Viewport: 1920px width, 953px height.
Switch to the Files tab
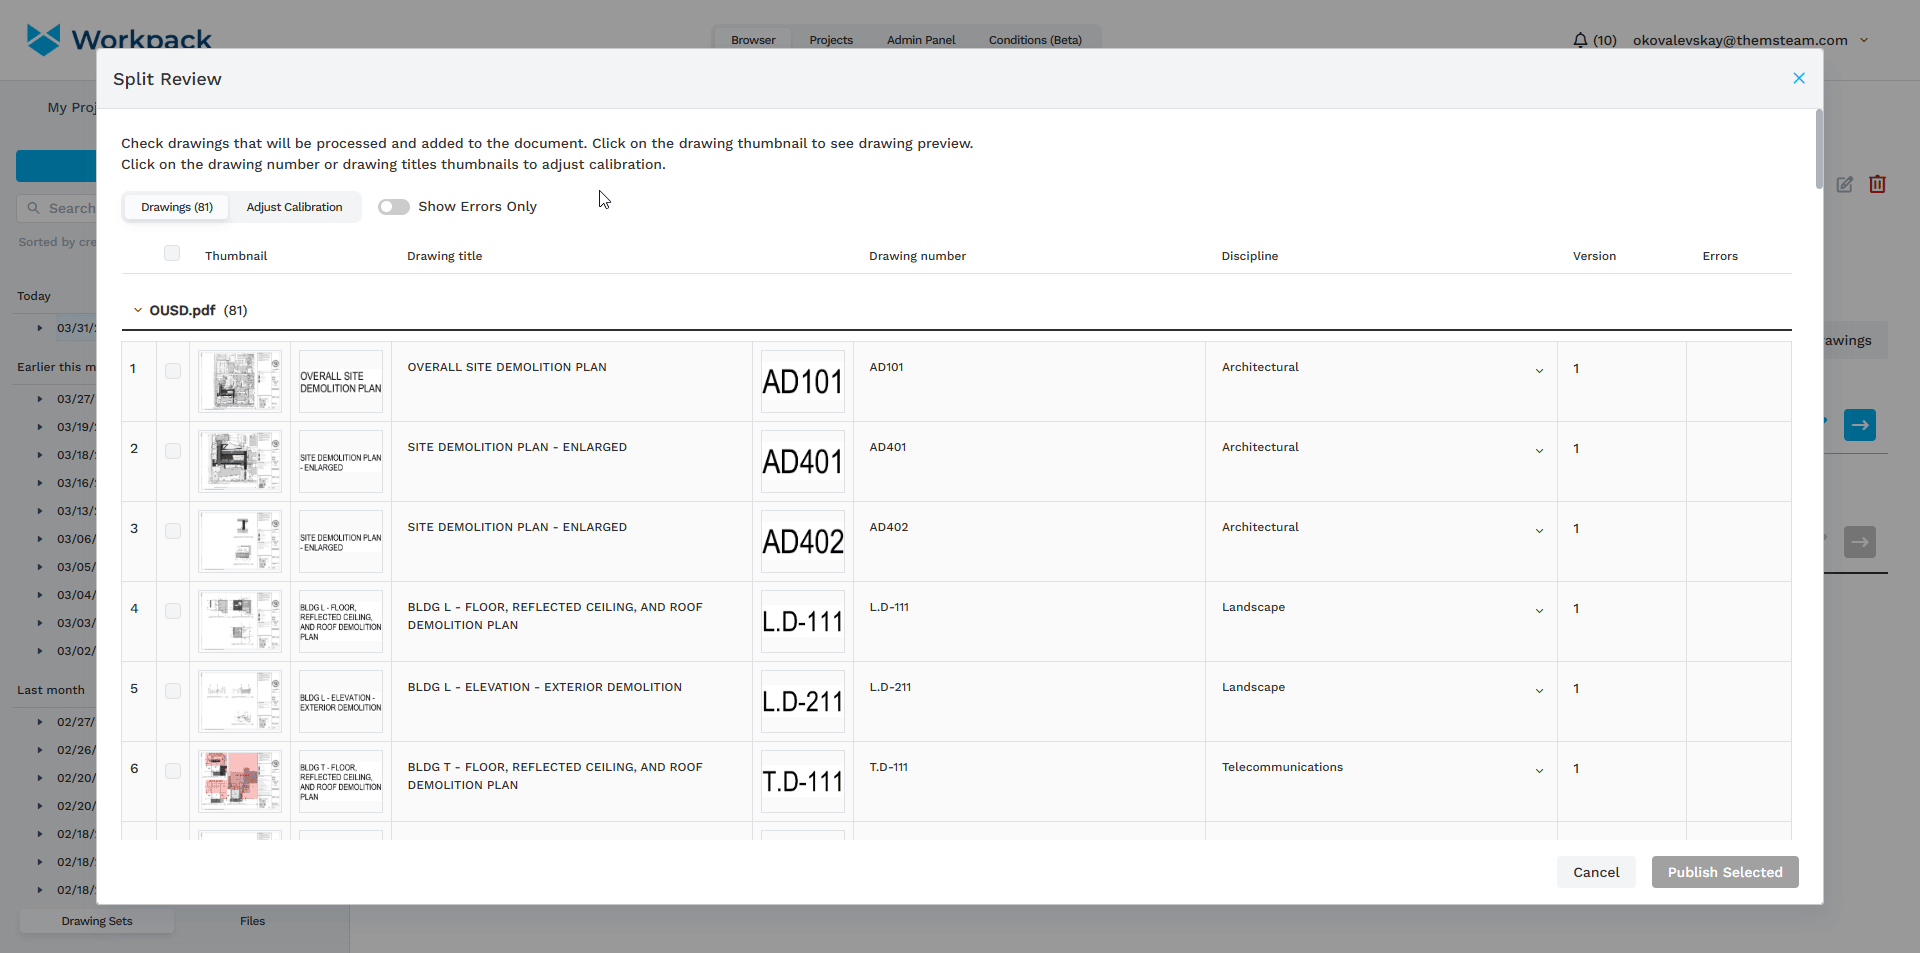click(252, 921)
